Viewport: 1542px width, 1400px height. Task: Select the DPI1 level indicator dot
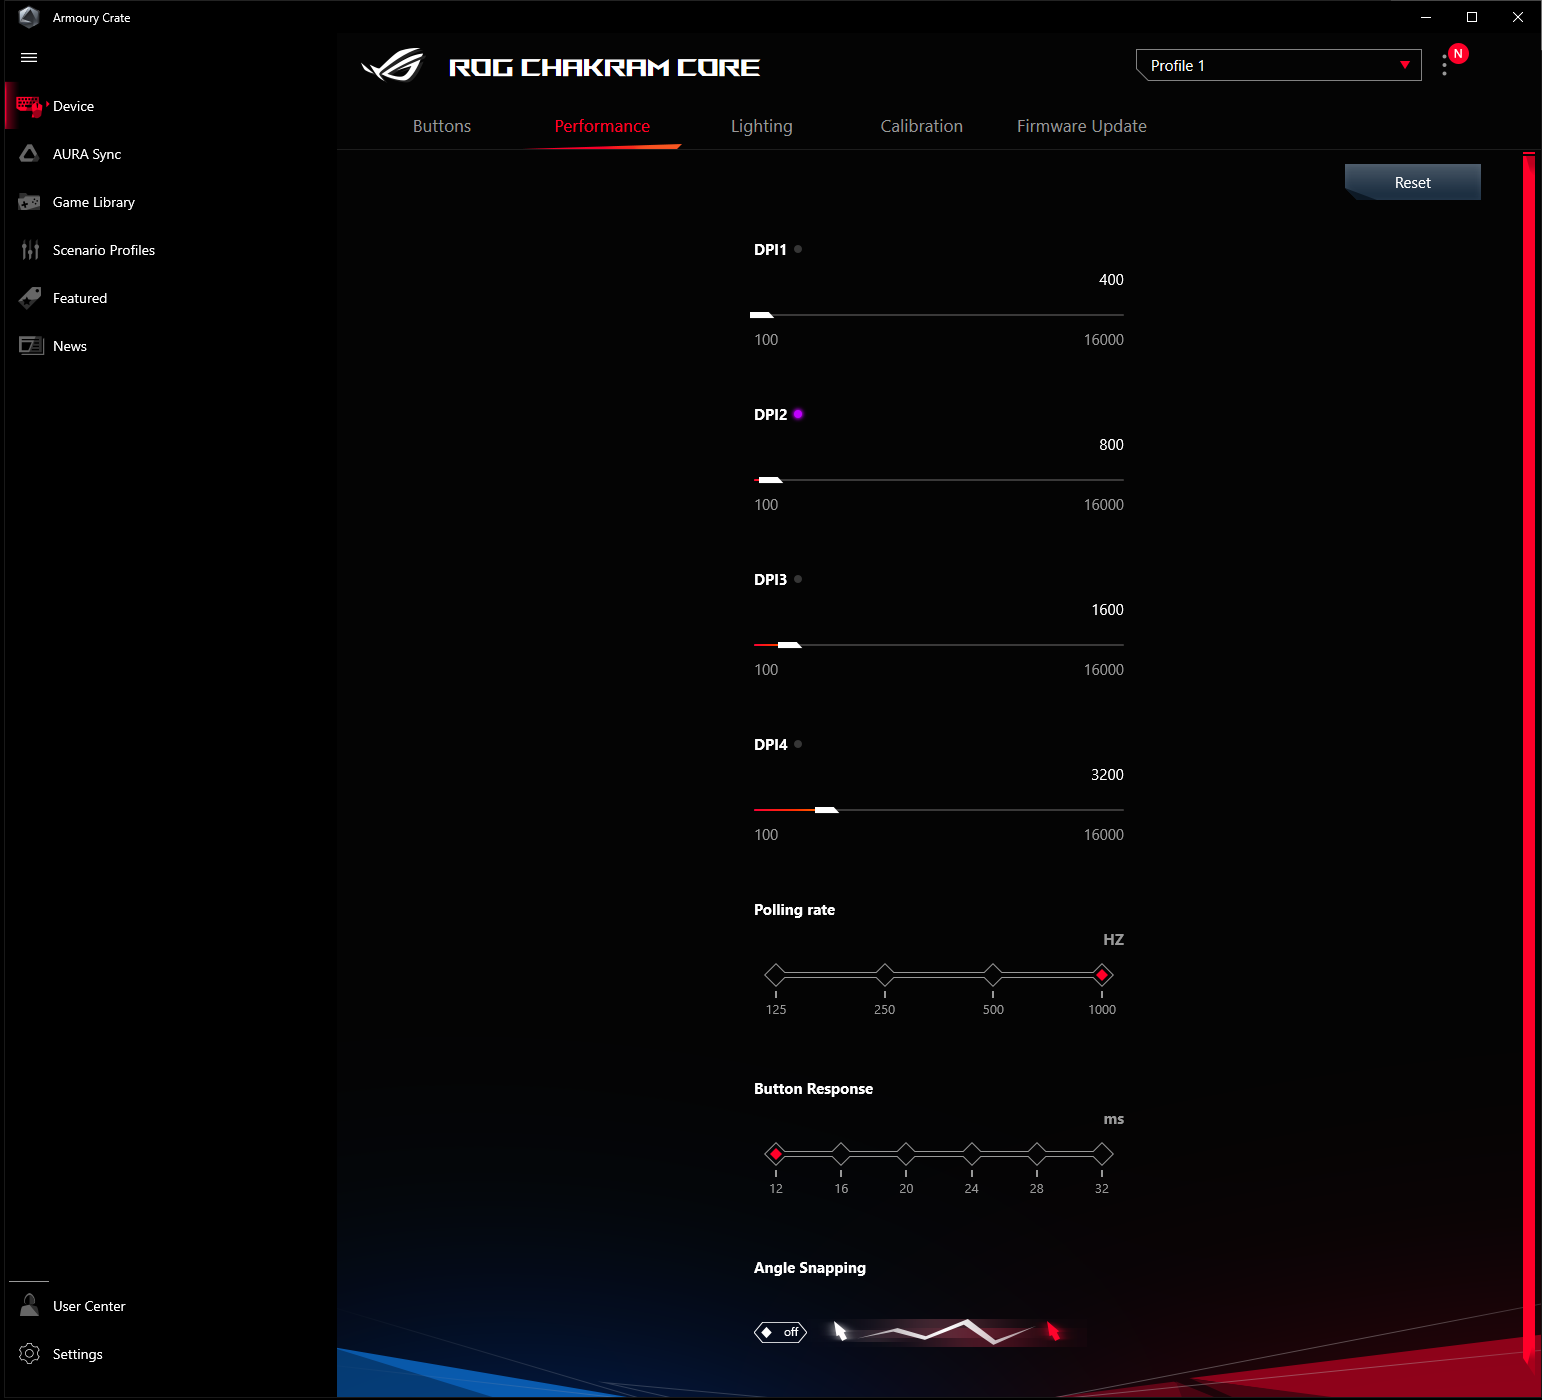click(798, 249)
